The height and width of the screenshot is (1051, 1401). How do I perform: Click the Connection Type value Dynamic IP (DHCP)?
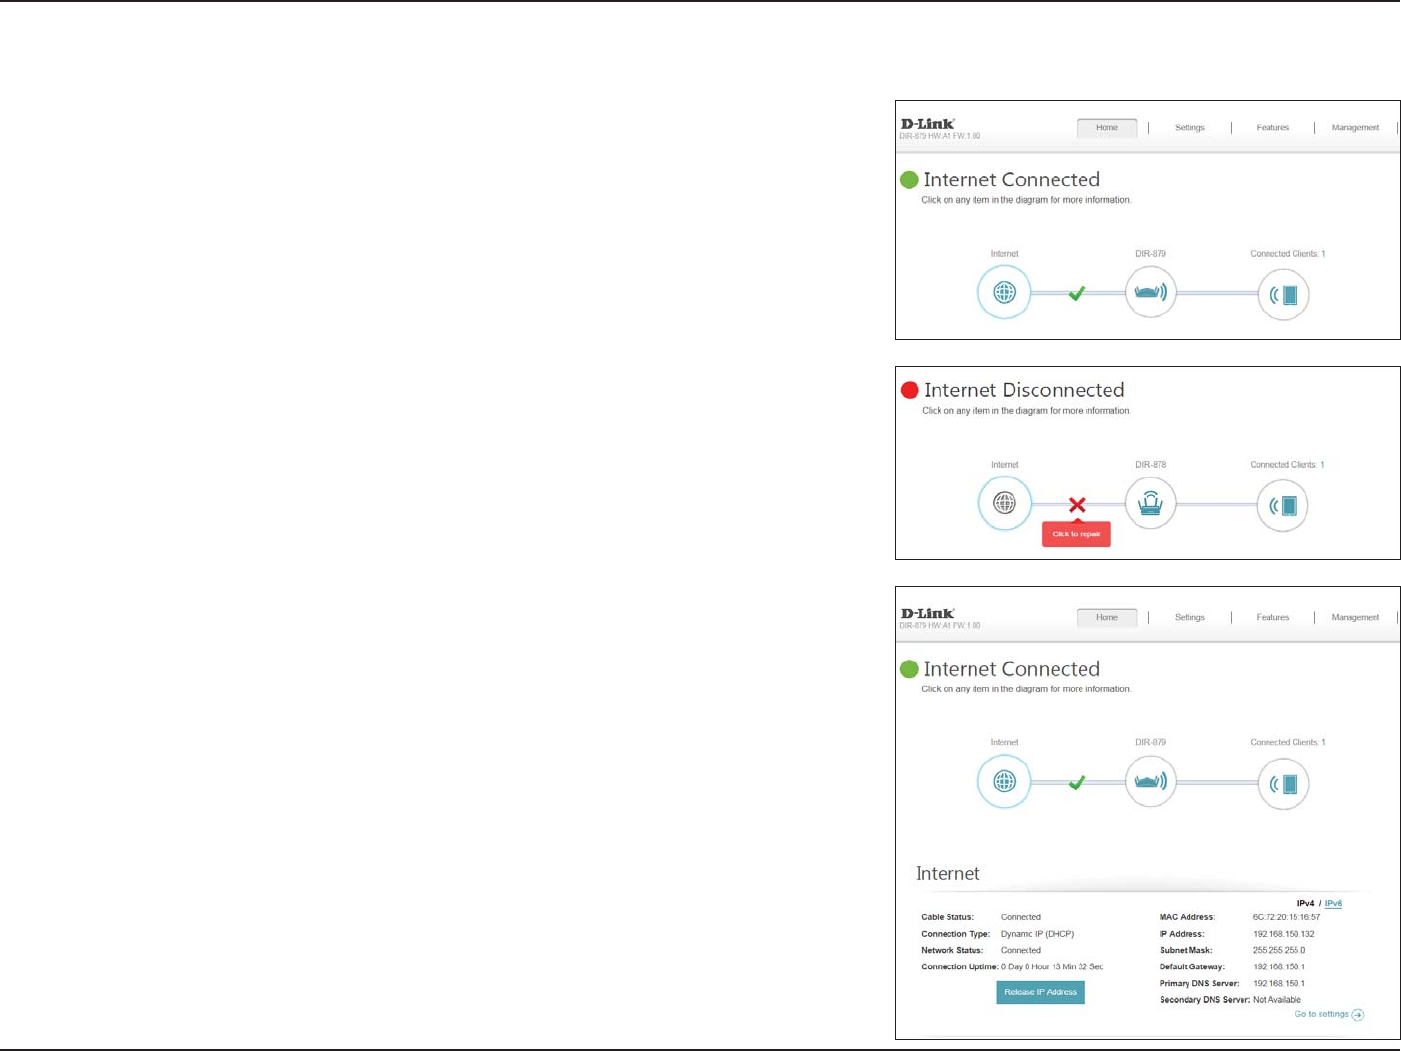[1037, 934]
